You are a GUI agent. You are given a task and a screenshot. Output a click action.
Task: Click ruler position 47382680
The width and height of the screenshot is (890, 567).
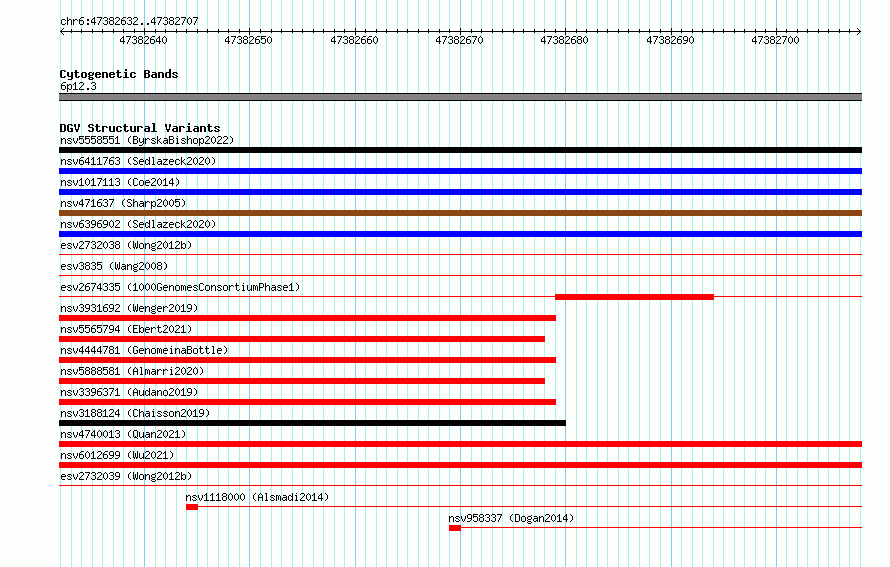565,40
